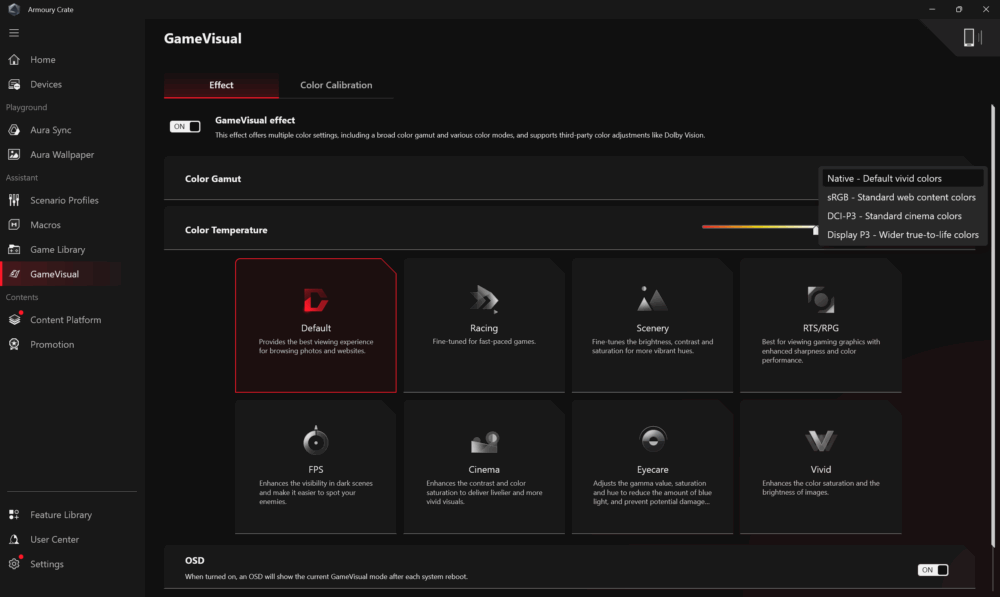This screenshot has height=597, width=1000.
Task: Open Content Platform sidebar label
Action: point(66,320)
